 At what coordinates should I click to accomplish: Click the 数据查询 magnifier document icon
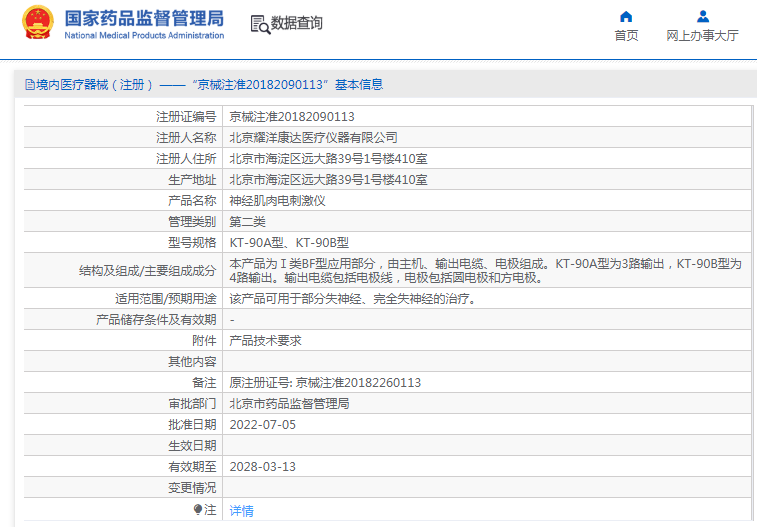[260, 24]
